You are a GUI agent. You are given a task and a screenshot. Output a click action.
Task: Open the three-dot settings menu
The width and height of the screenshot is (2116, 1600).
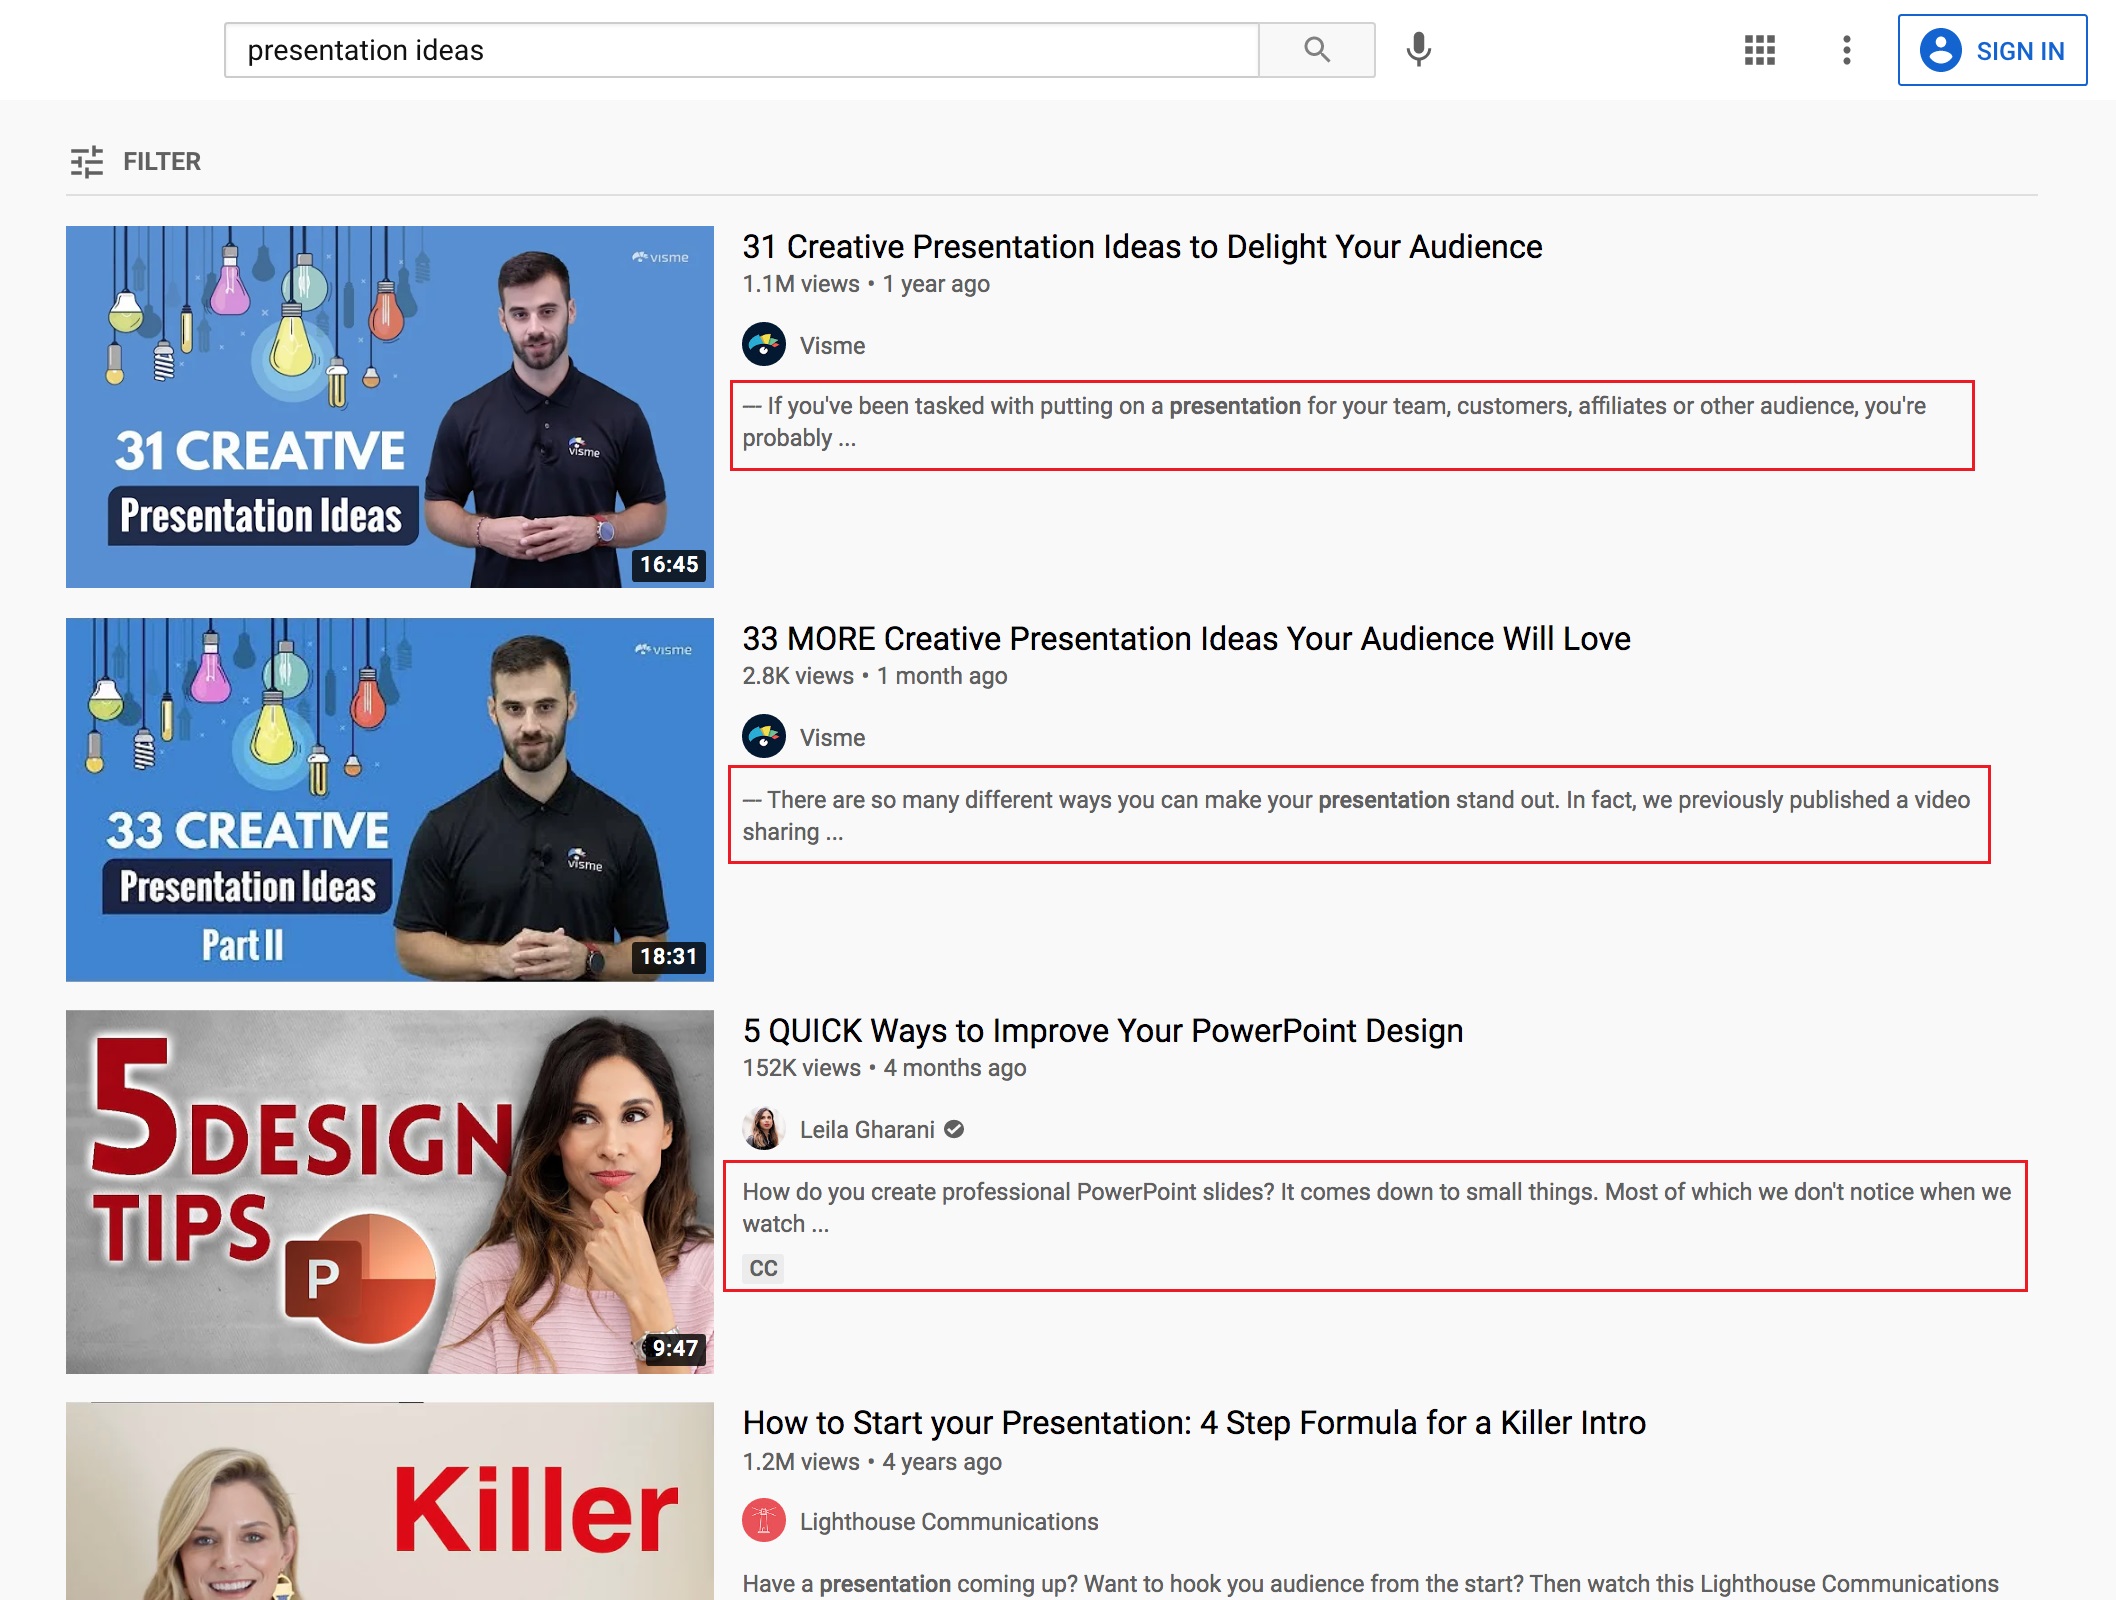(1846, 50)
